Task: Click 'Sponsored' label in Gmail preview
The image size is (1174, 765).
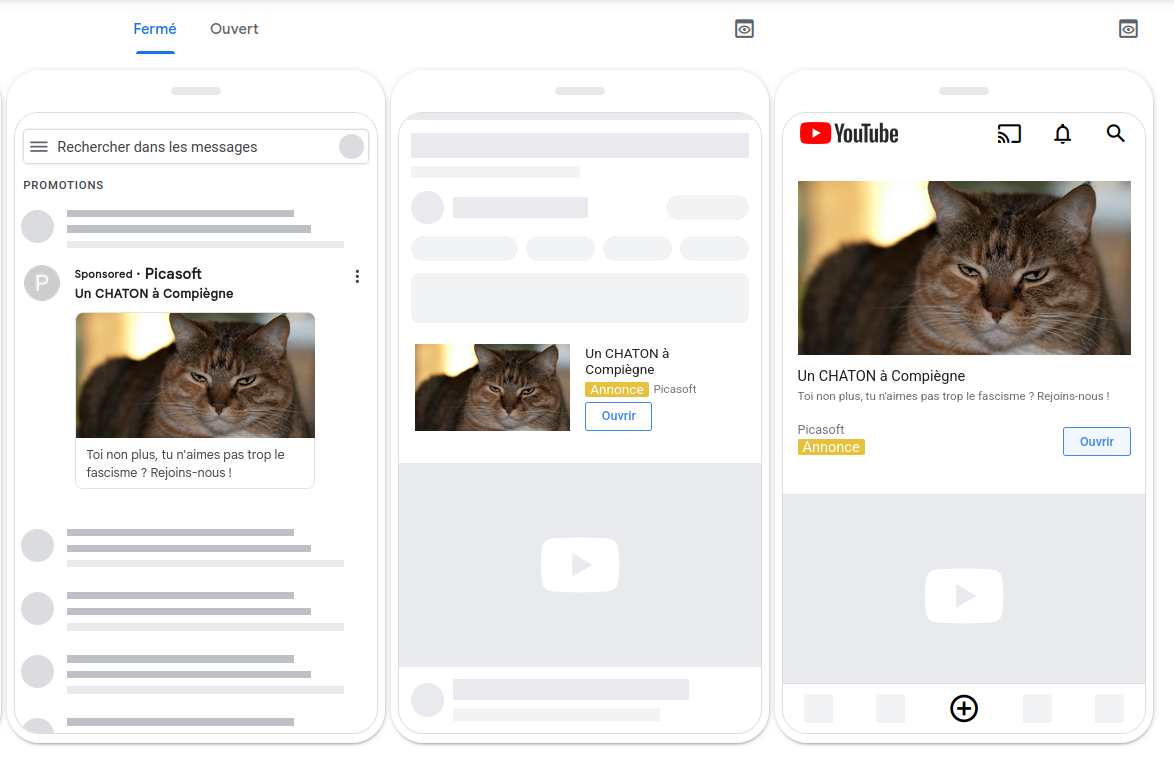Action: point(103,274)
